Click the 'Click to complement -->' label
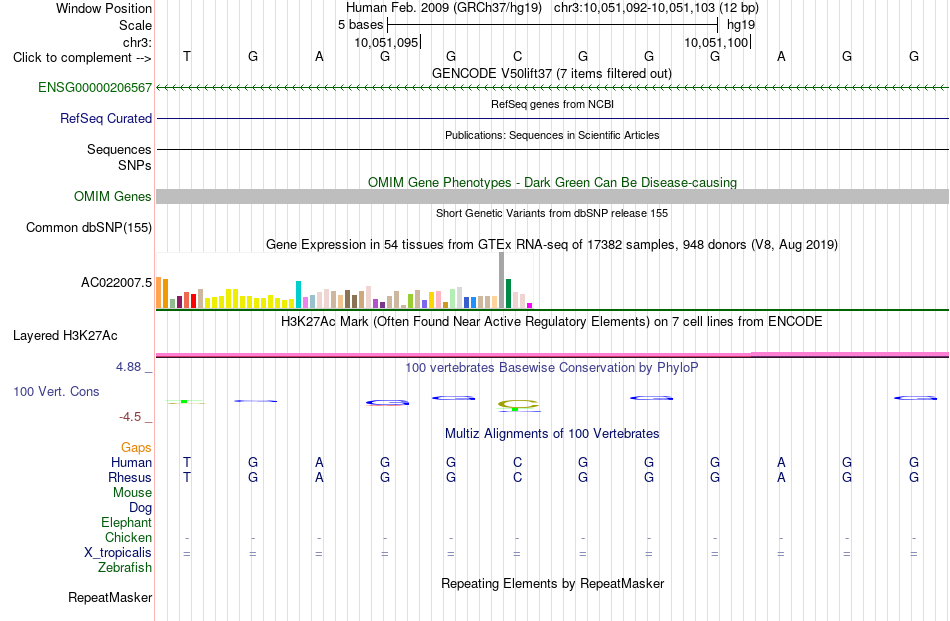The width and height of the screenshot is (950, 621). pos(82,58)
